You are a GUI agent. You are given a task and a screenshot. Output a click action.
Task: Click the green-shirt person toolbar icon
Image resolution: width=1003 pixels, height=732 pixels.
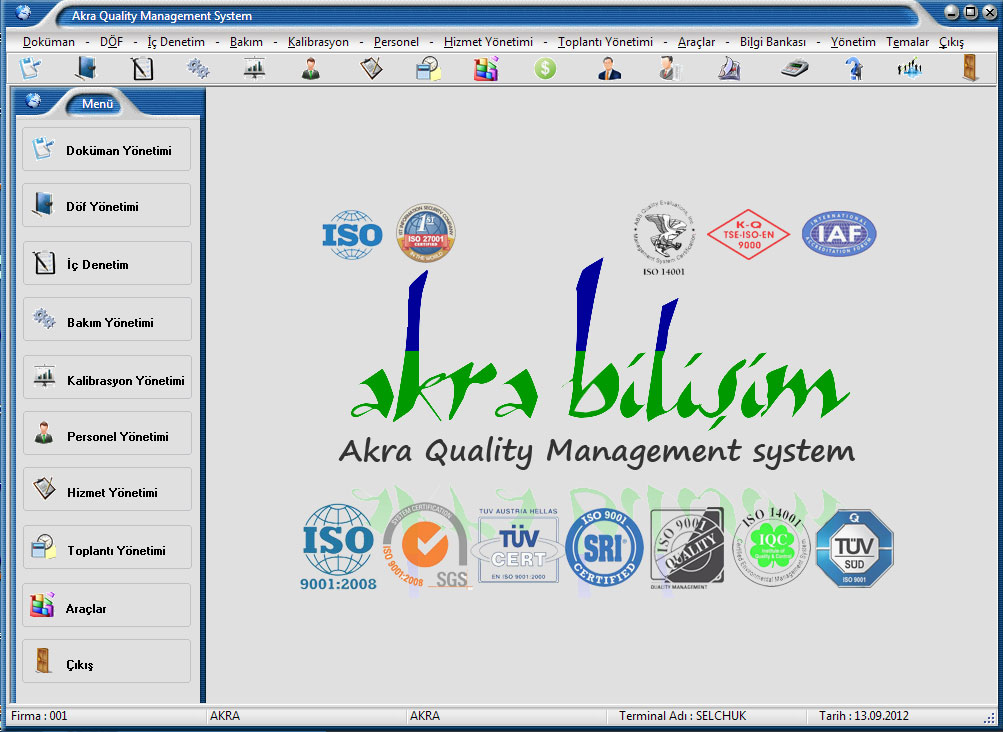(311, 68)
